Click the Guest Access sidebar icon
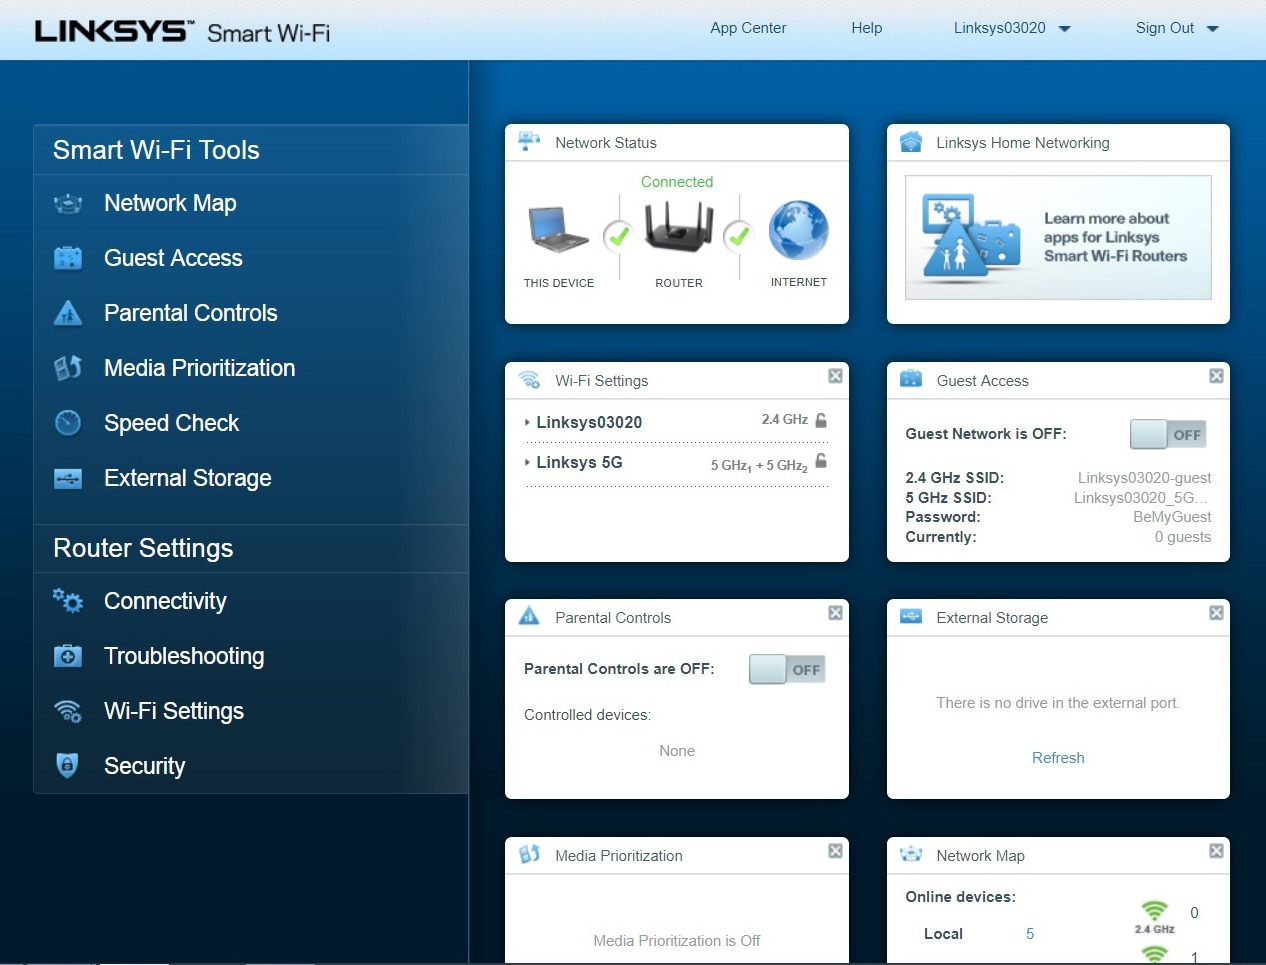The image size is (1266, 965). (68, 258)
